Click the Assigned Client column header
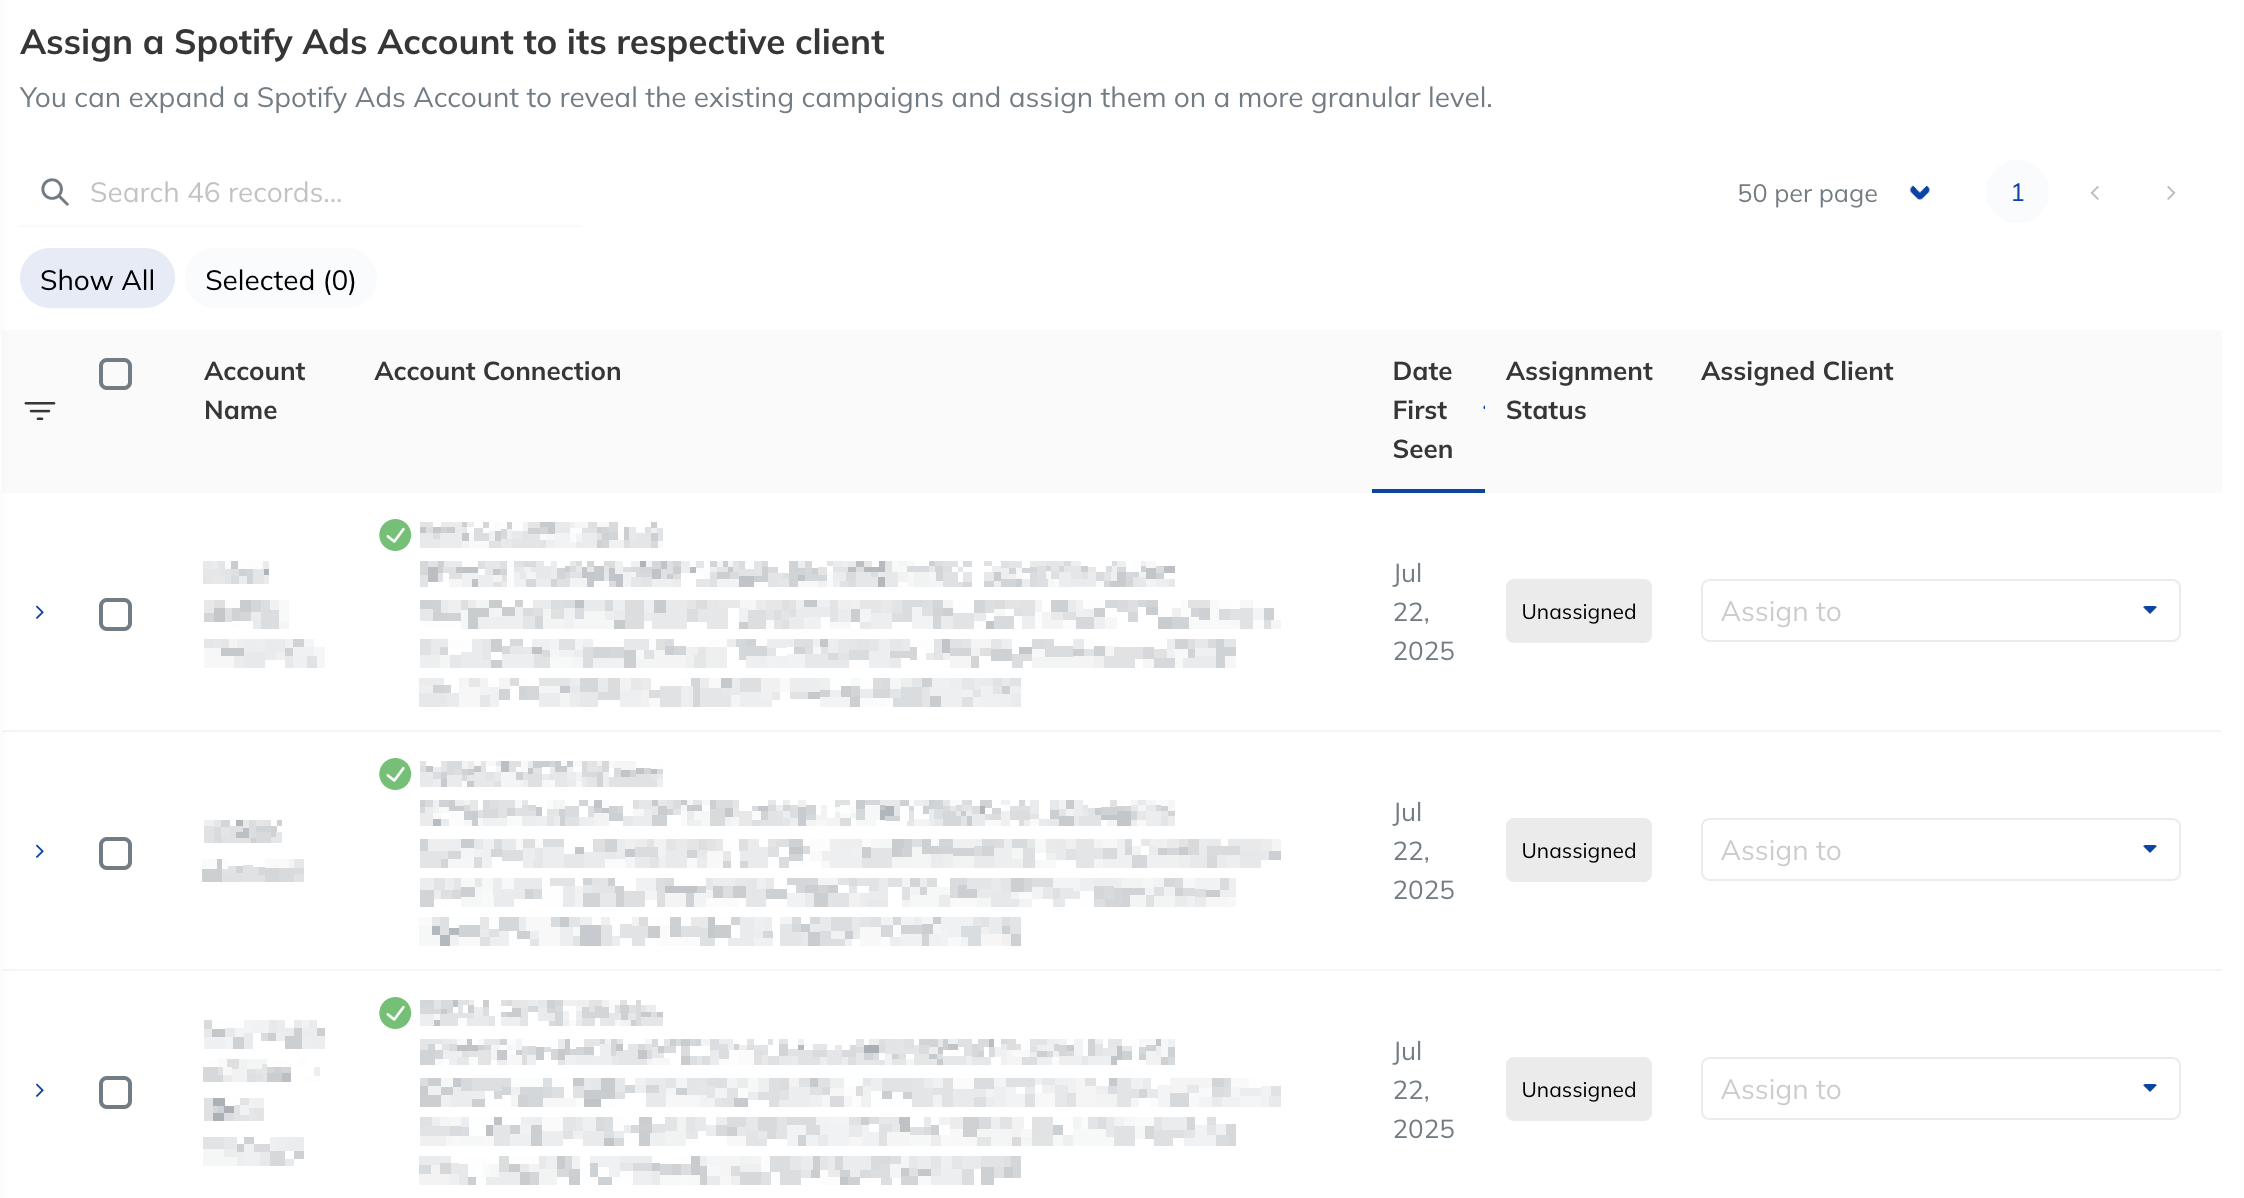The width and height of the screenshot is (2244, 1198). point(1797,371)
